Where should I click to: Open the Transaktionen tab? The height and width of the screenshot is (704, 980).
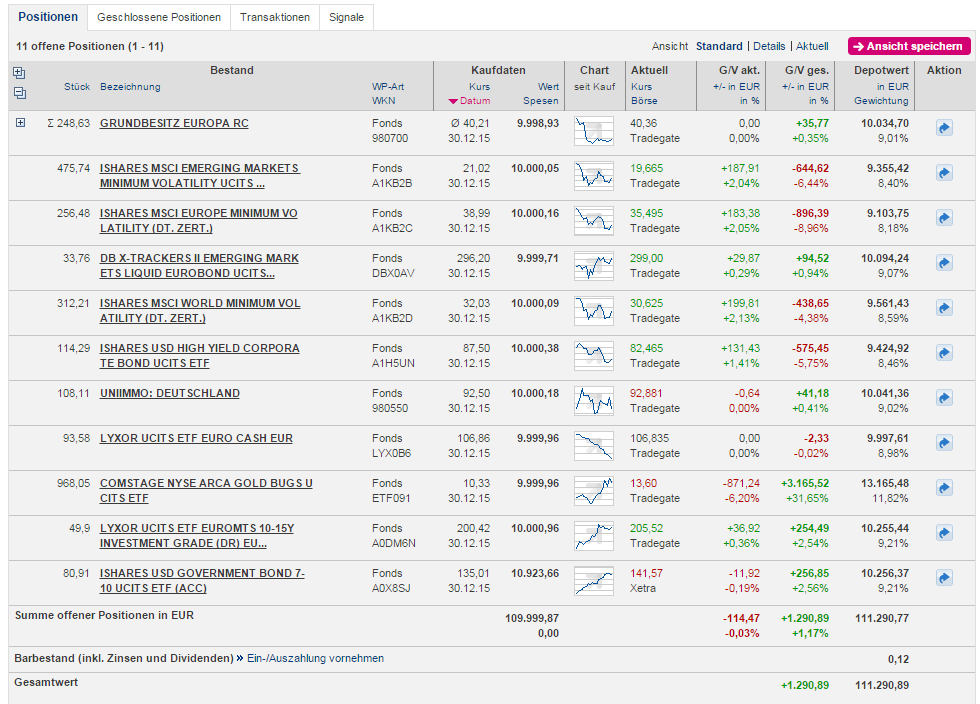click(x=275, y=17)
